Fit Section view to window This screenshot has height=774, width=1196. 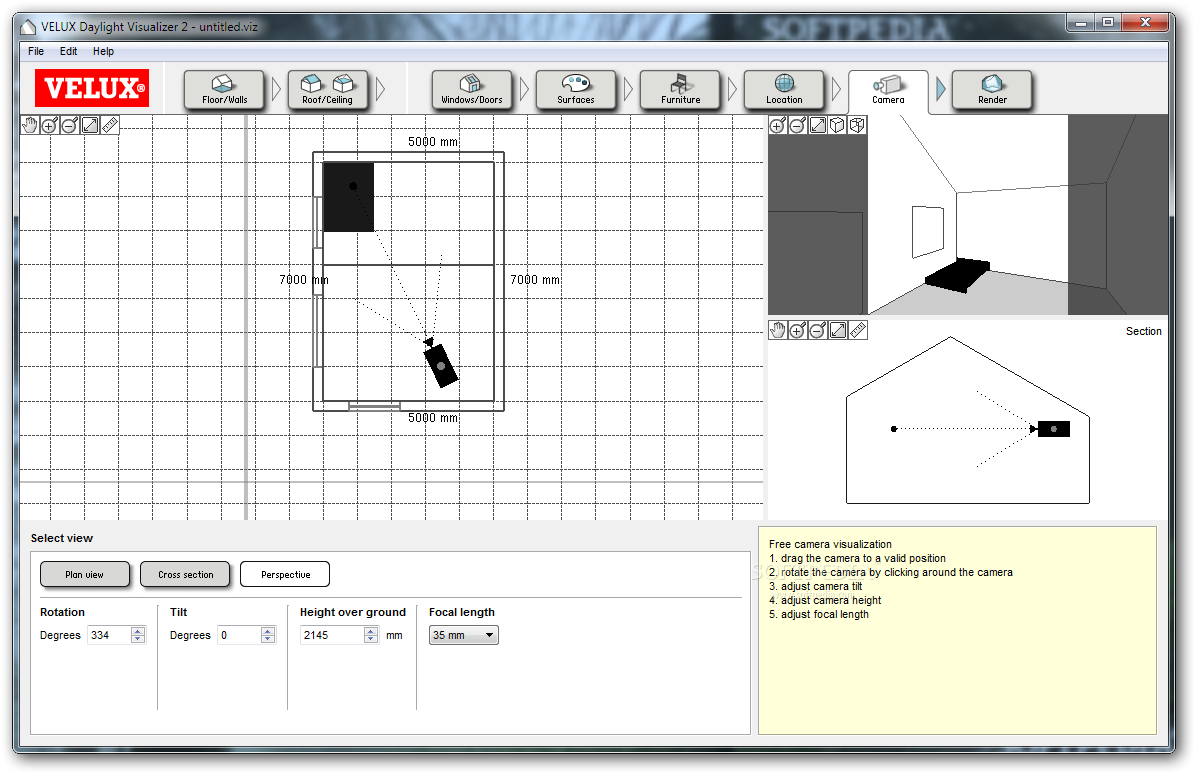click(x=838, y=330)
